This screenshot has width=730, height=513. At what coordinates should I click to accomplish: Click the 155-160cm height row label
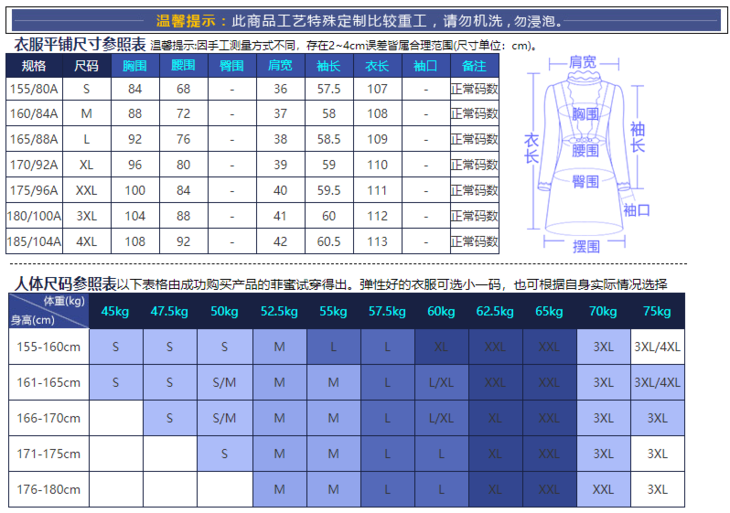click(48, 347)
